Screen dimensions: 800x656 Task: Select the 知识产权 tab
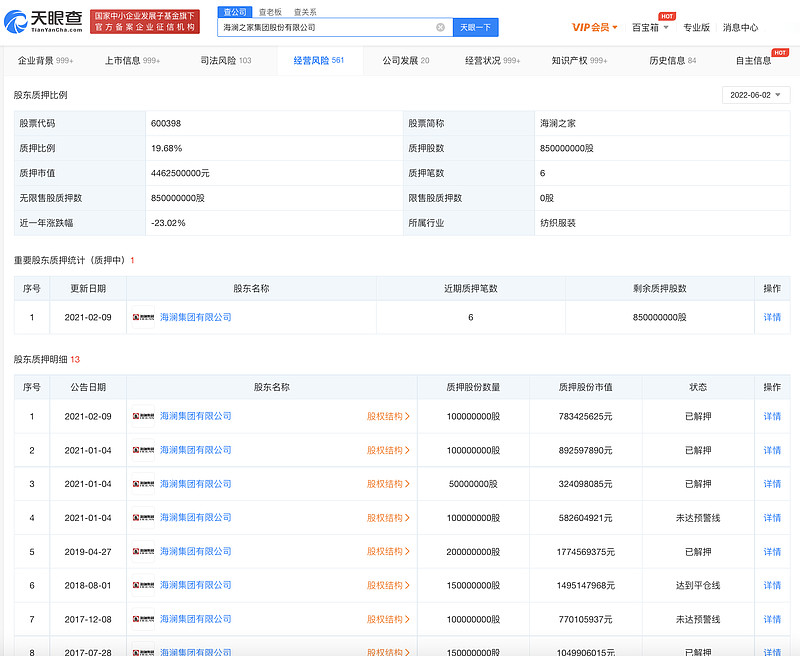[579, 61]
